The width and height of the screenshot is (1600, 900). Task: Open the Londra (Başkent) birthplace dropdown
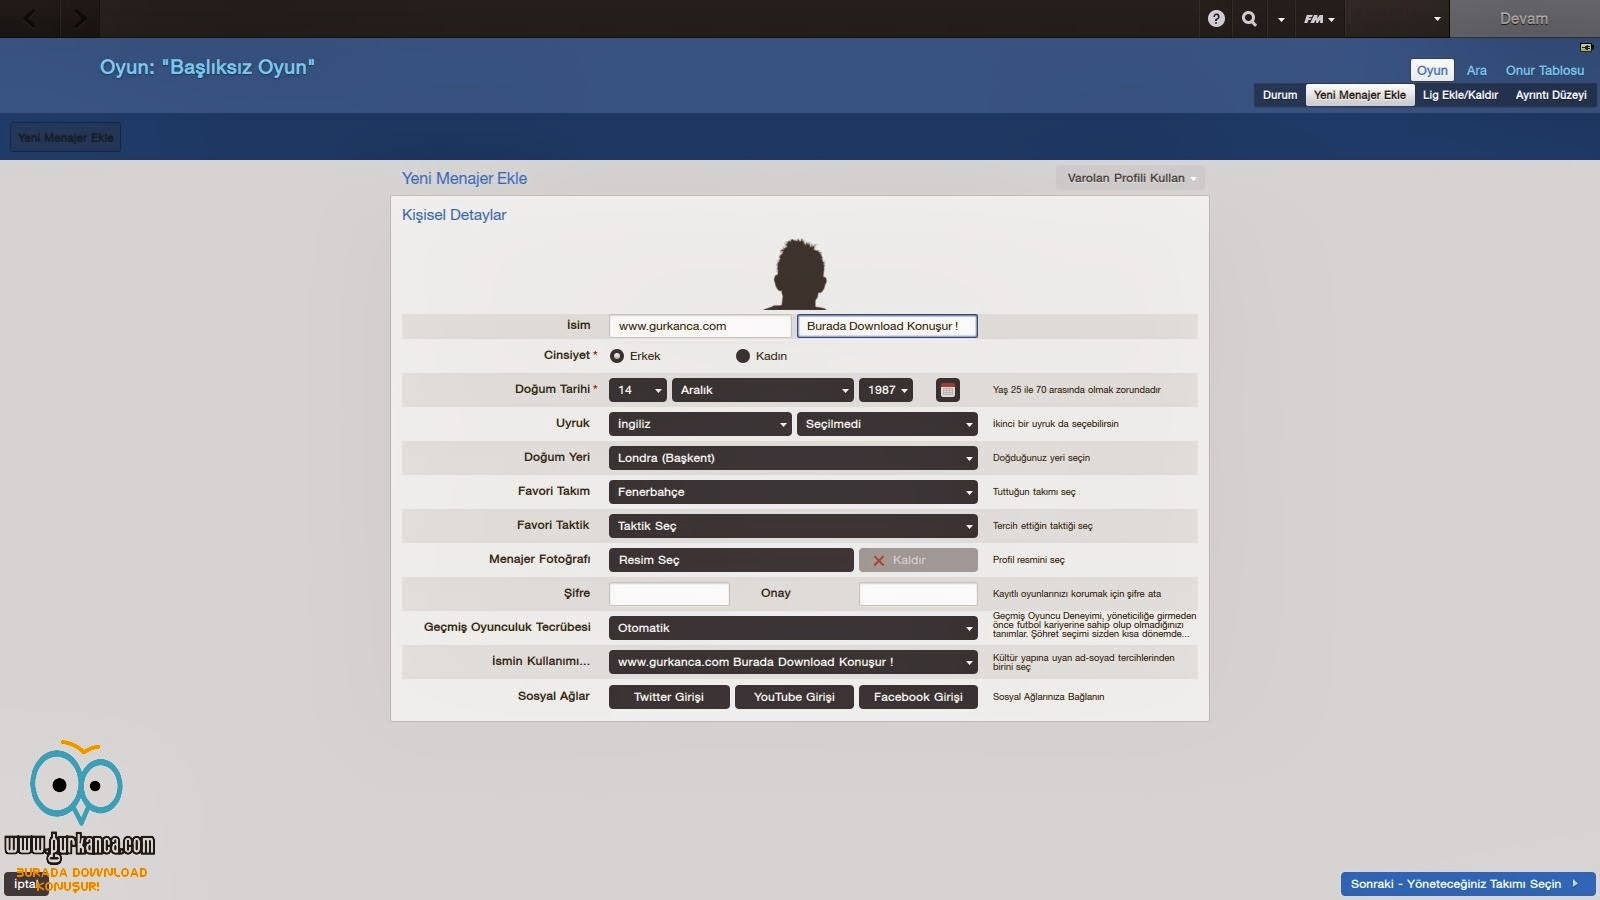click(793, 458)
